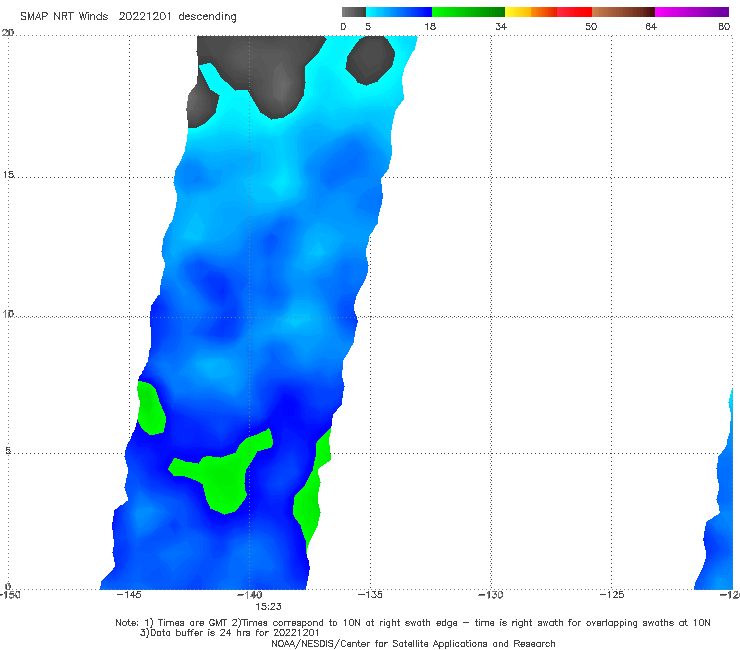
Task: Click the swath time '15:23' label
Action: click(x=268, y=607)
